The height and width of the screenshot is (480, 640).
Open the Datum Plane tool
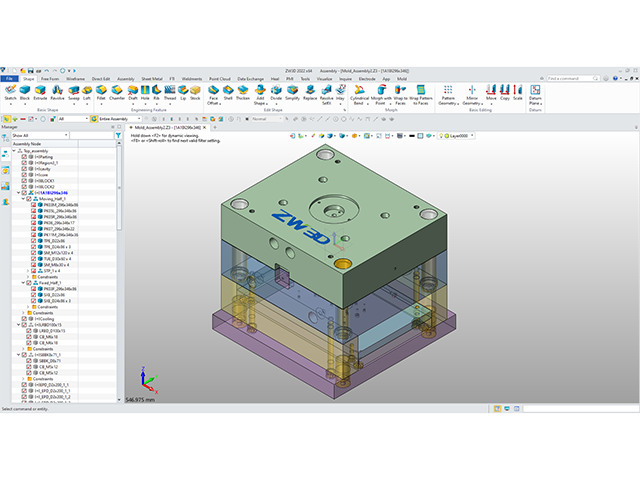coord(535,95)
